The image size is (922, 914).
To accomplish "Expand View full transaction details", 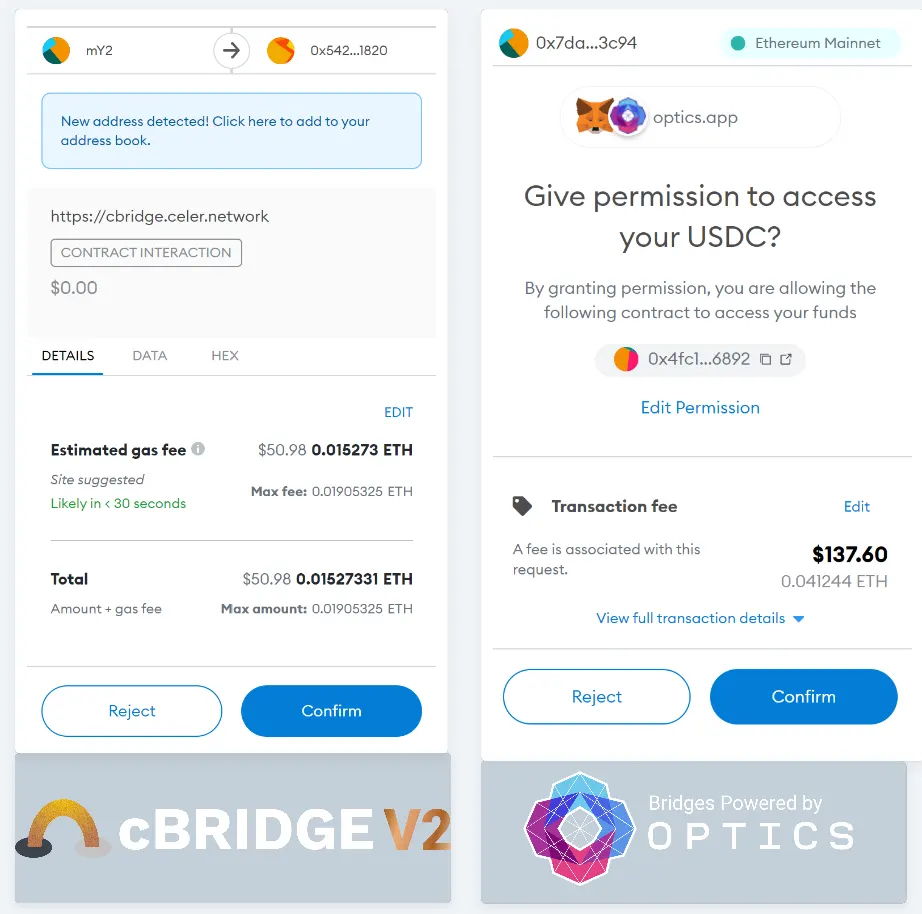I will 700,618.
